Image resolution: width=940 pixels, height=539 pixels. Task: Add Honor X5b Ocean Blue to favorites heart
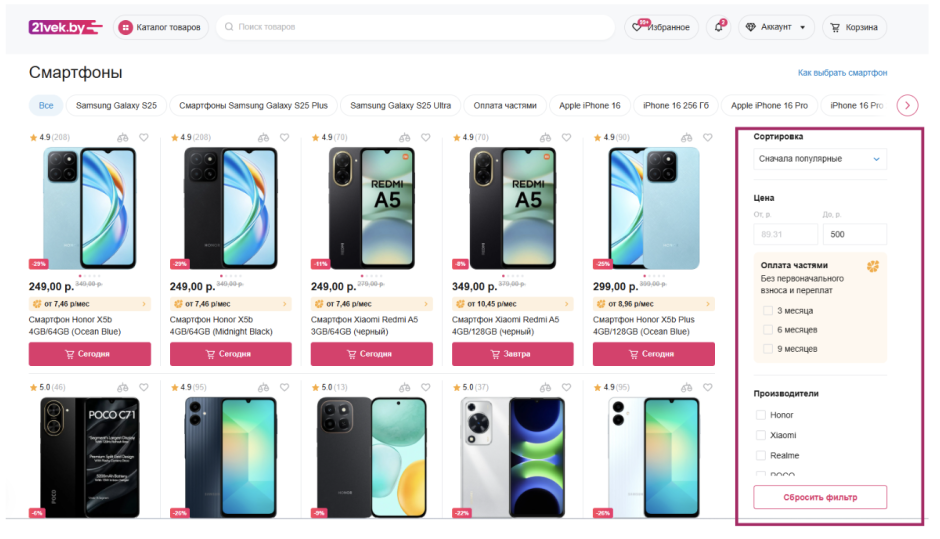coord(144,137)
